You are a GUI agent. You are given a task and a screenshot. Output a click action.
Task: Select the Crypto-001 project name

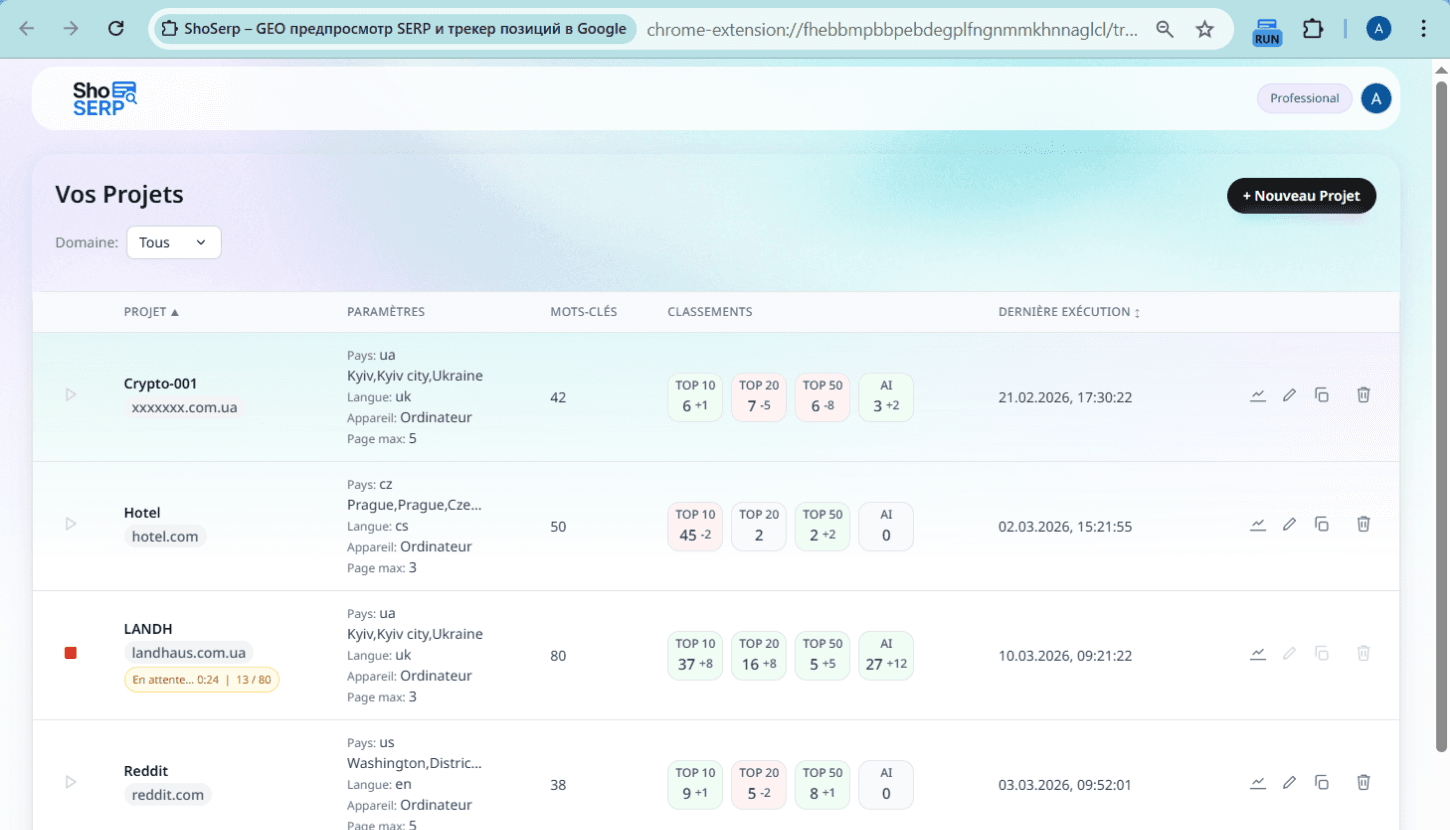[x=160, y=384]
